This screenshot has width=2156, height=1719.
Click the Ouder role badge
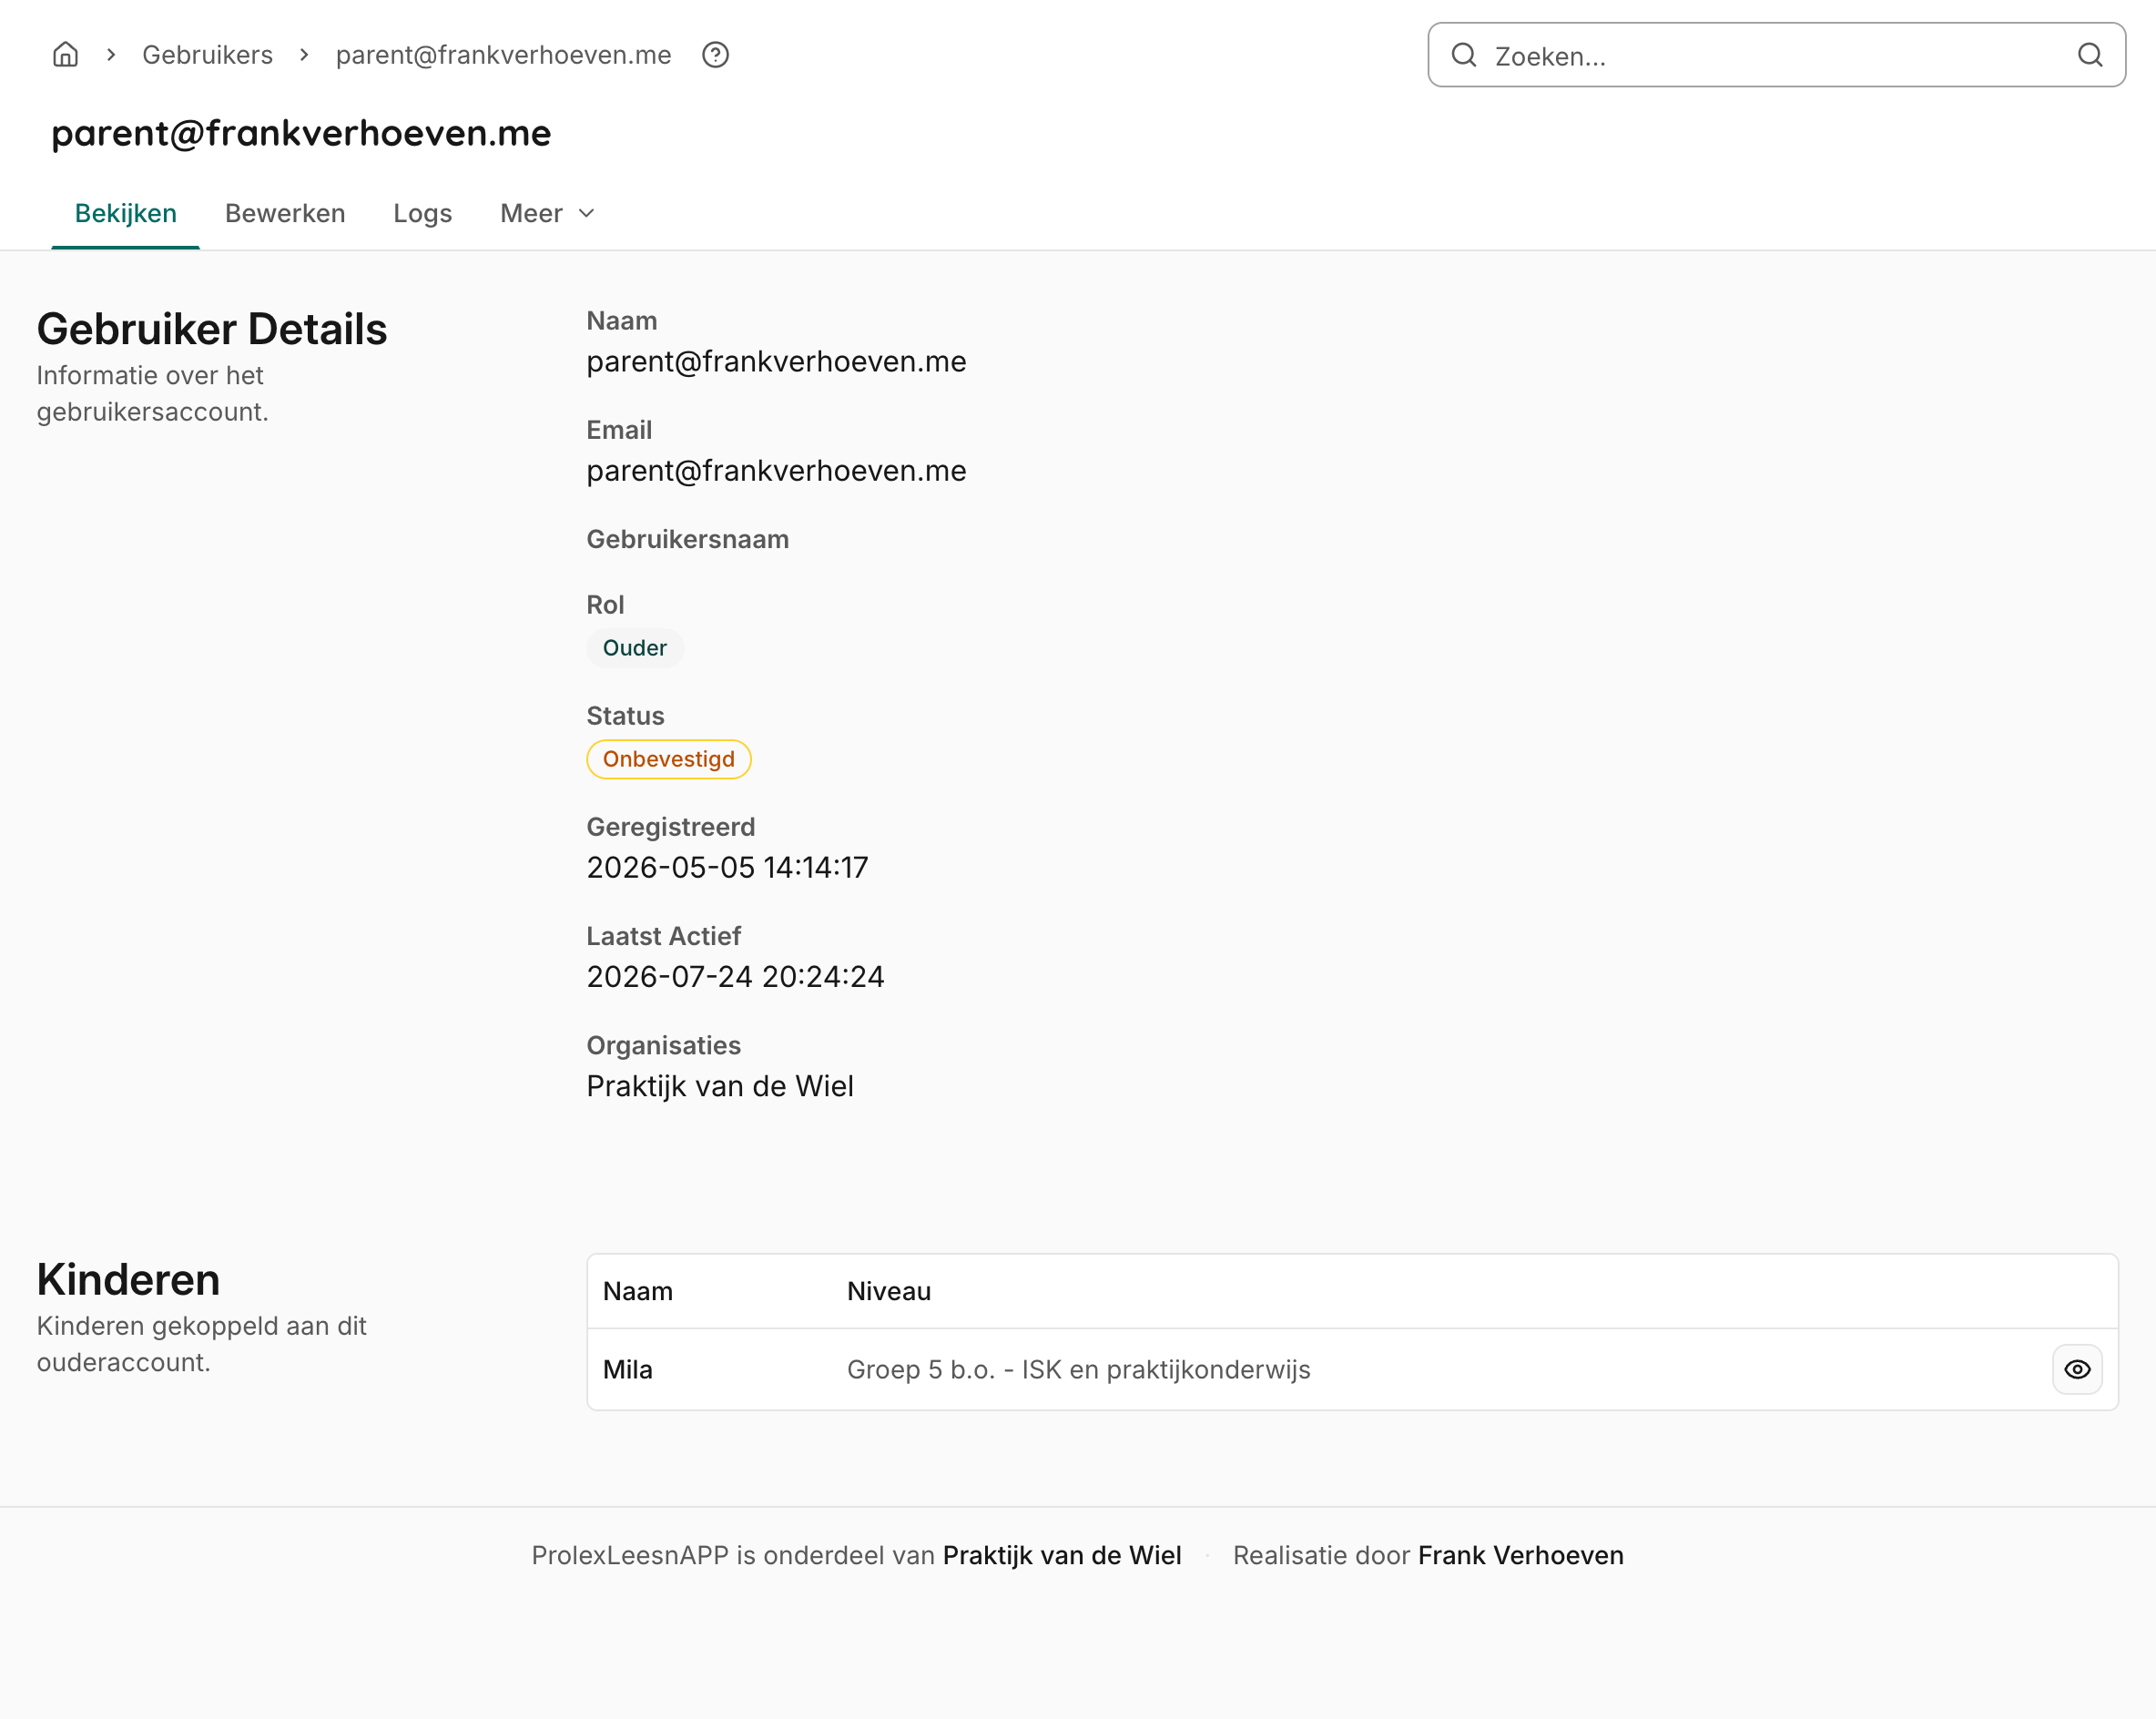[x=634, y=648]
